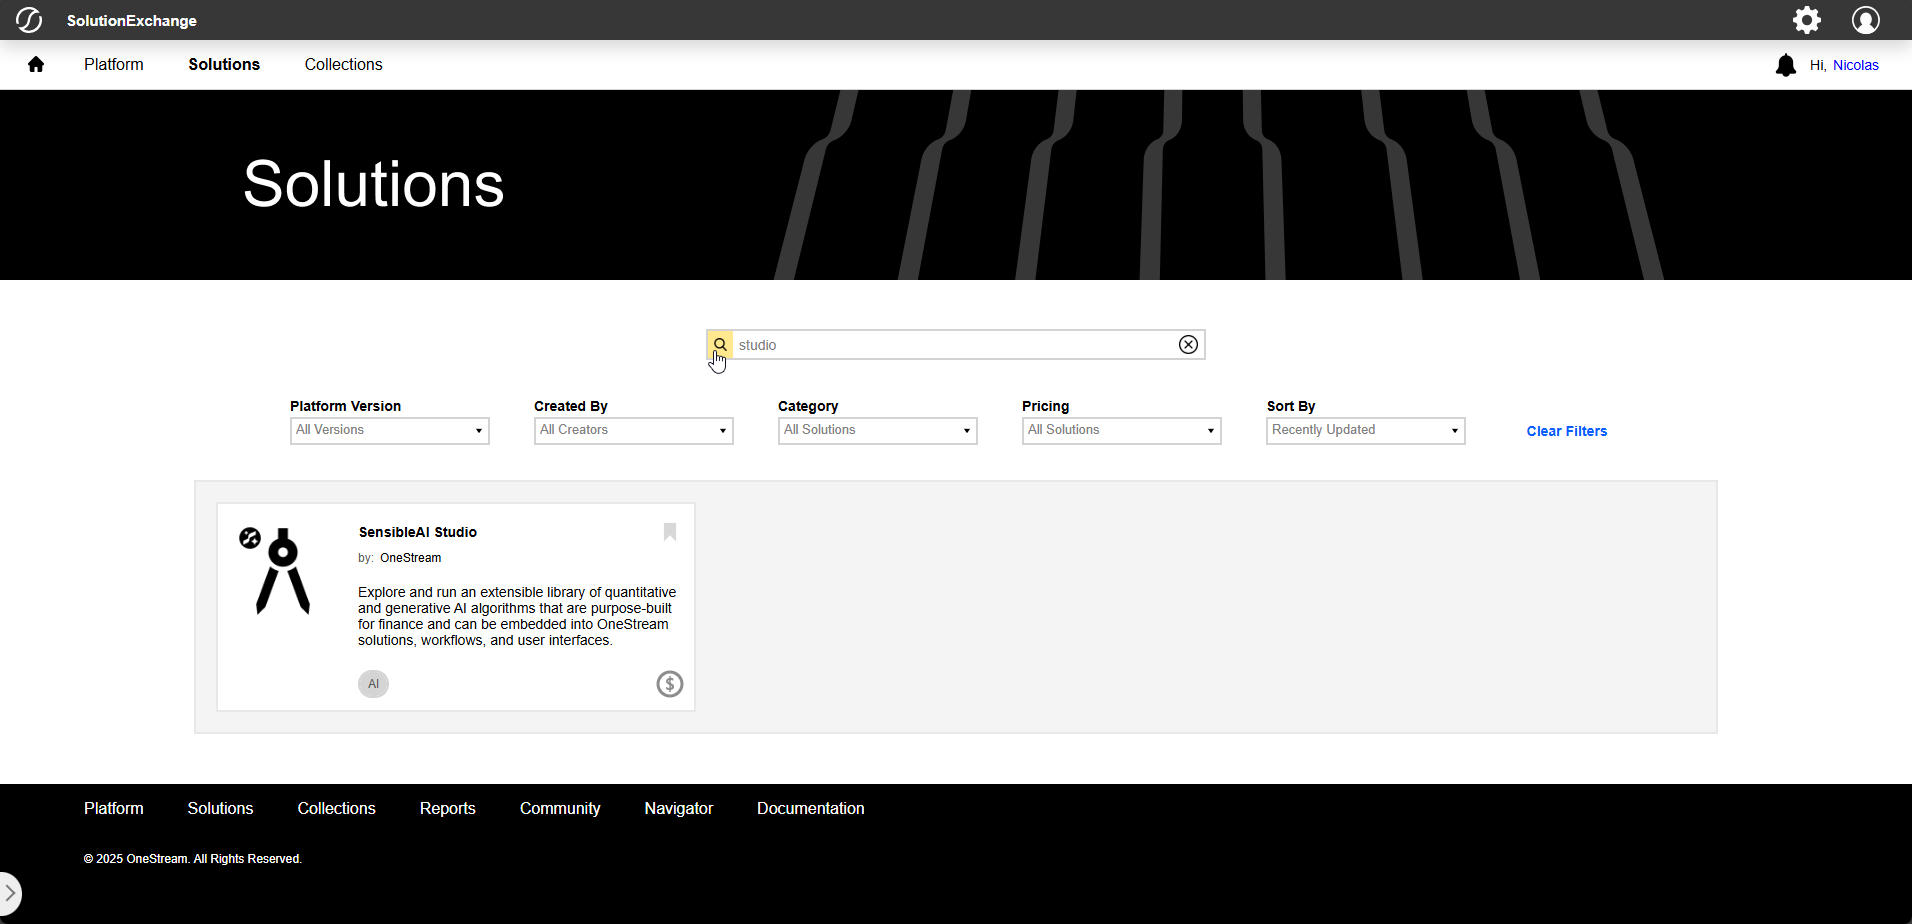Open the Created By dropdown
Viewport: 1912px width, 924px height.
point(633,431)
